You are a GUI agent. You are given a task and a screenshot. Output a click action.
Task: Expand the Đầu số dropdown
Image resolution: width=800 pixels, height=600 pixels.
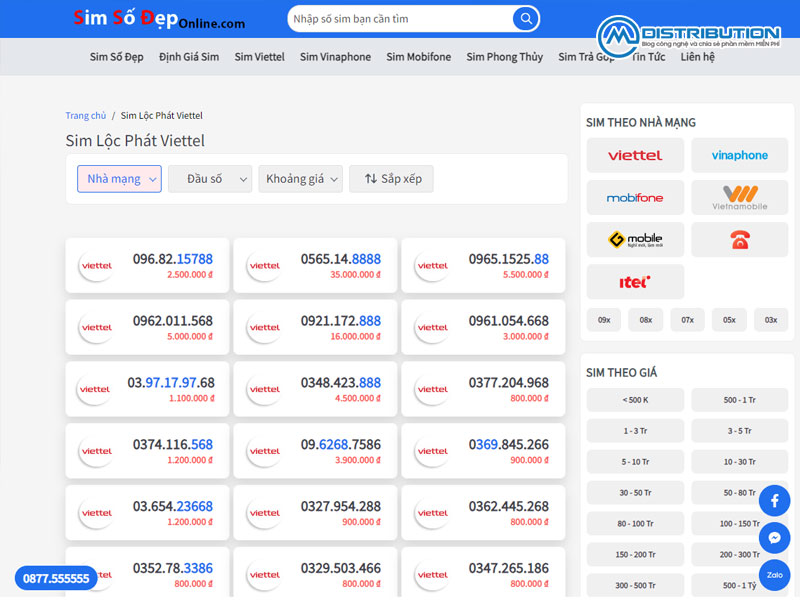pyautogui.click(x=210, y=179)
